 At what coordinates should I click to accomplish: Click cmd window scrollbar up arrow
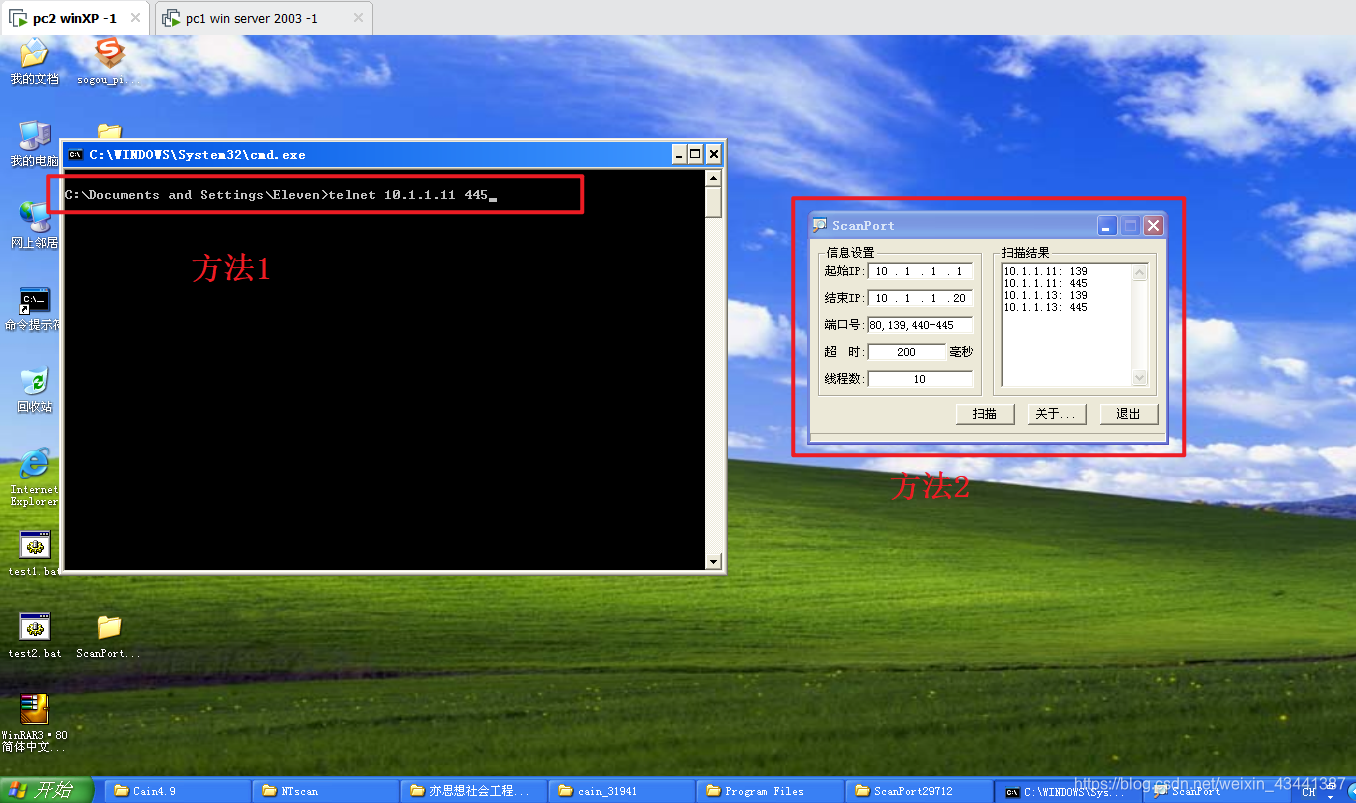pos(713,178)
